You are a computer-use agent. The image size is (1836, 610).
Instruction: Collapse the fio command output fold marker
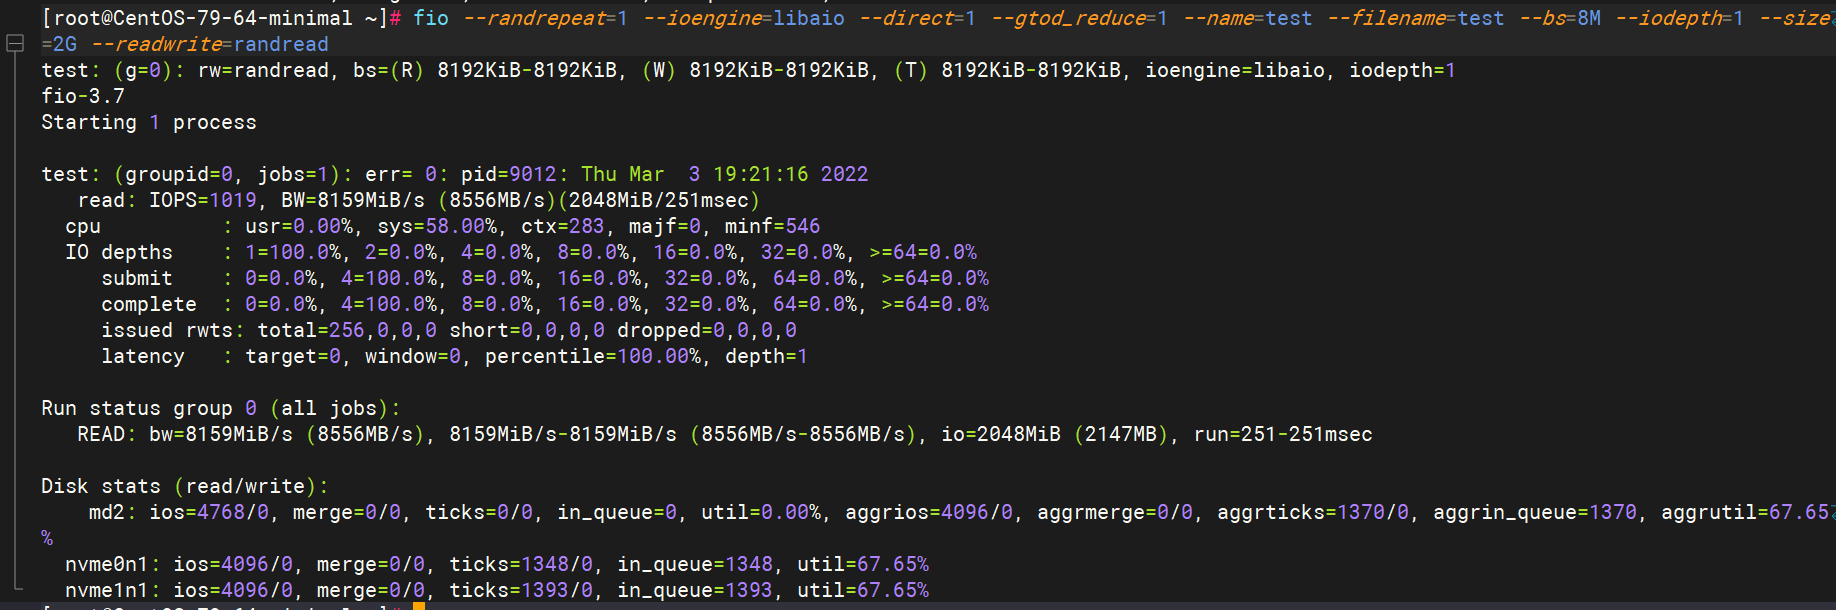point(15,44)
